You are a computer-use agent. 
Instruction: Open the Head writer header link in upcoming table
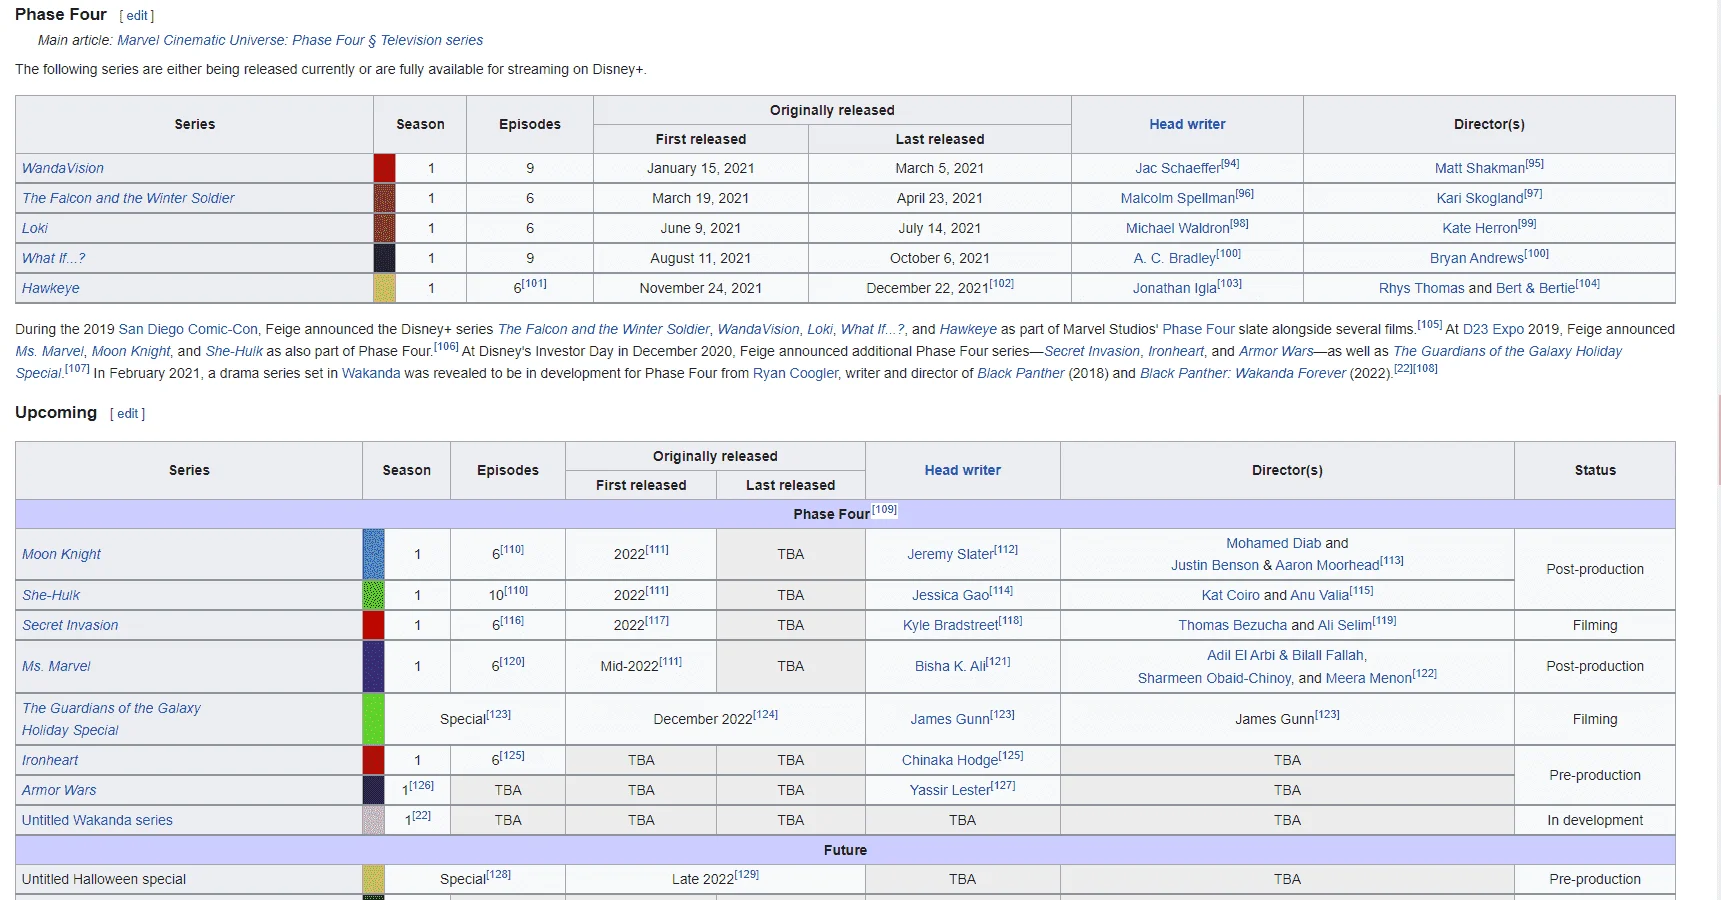(x=962, y=470)
